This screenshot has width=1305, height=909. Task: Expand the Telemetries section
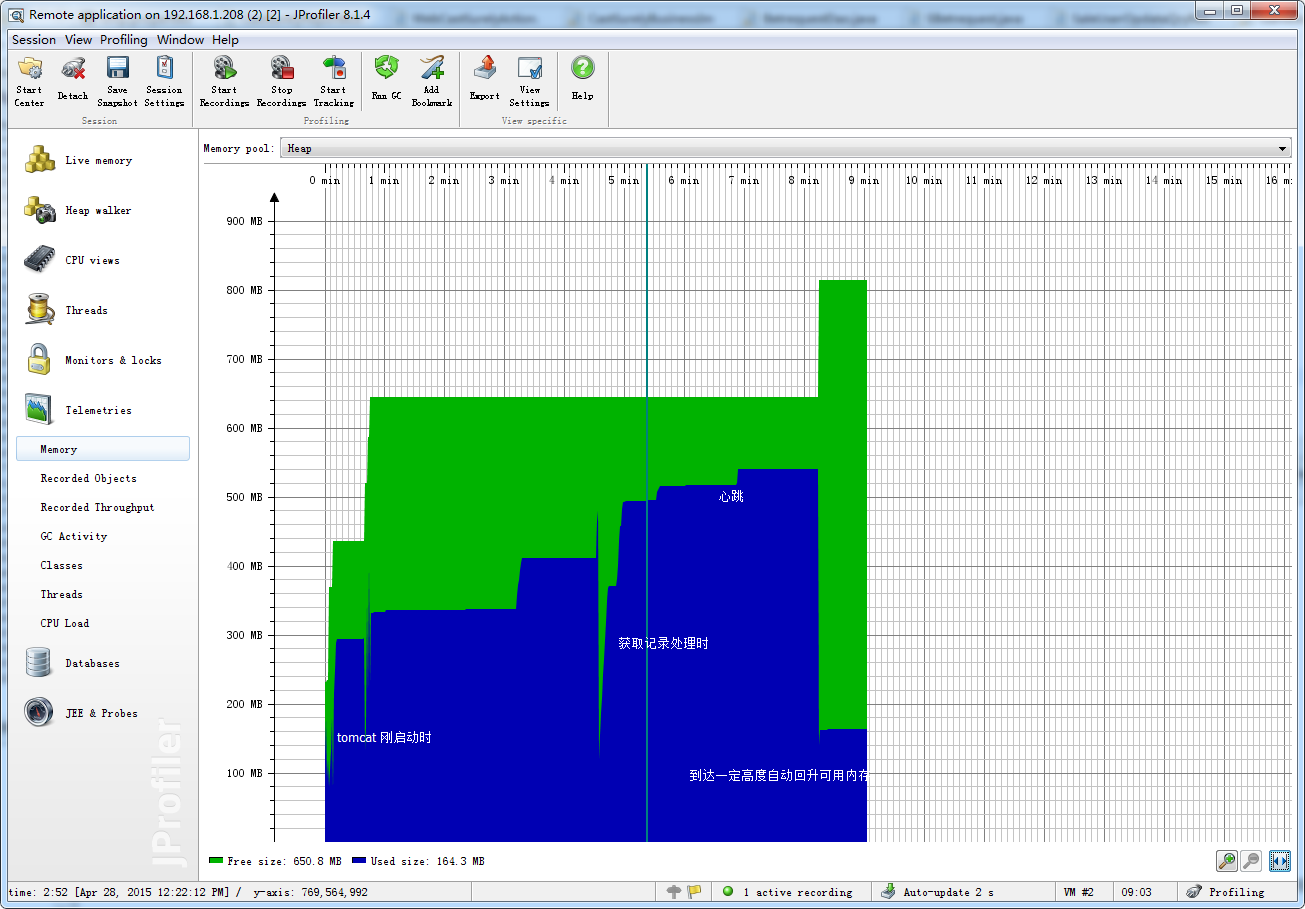point(98,410)
